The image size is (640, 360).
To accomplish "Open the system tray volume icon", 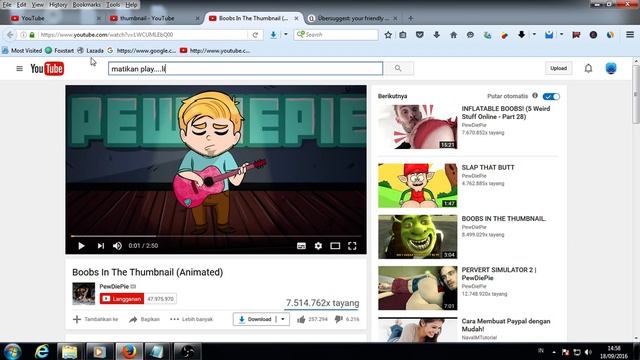I will (x=588, y=352).
